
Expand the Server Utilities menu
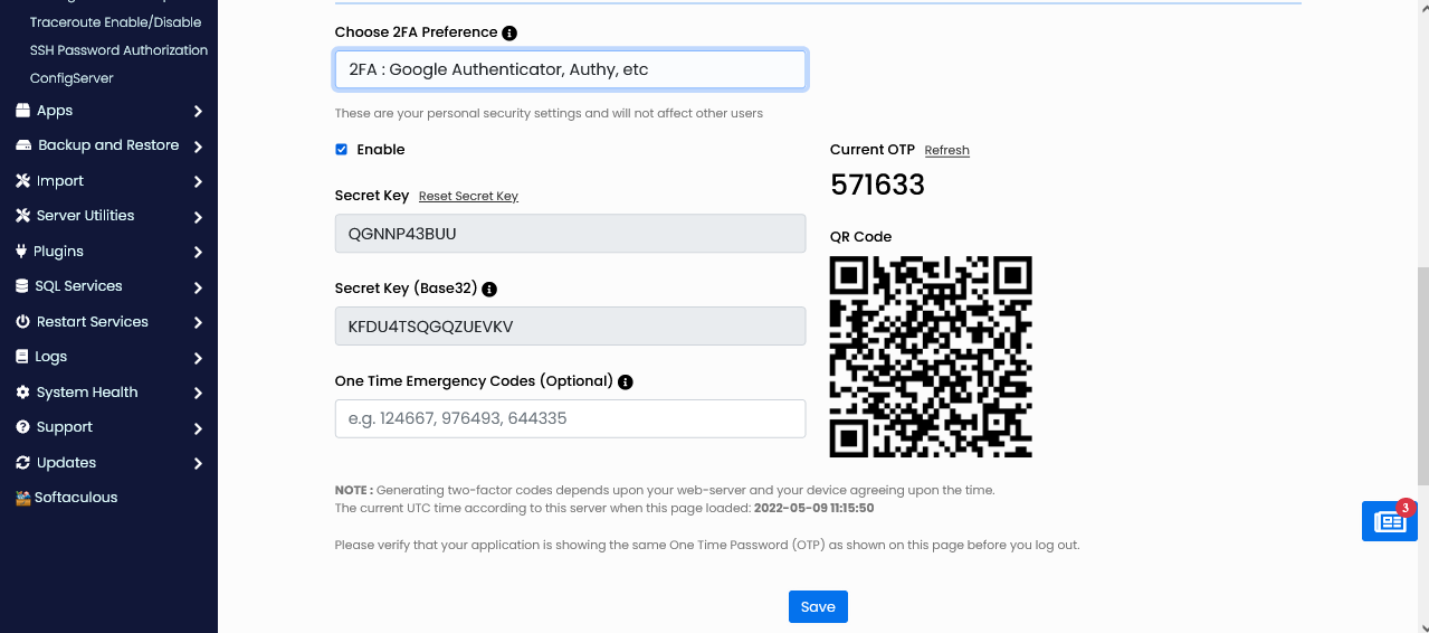(85, 215)
